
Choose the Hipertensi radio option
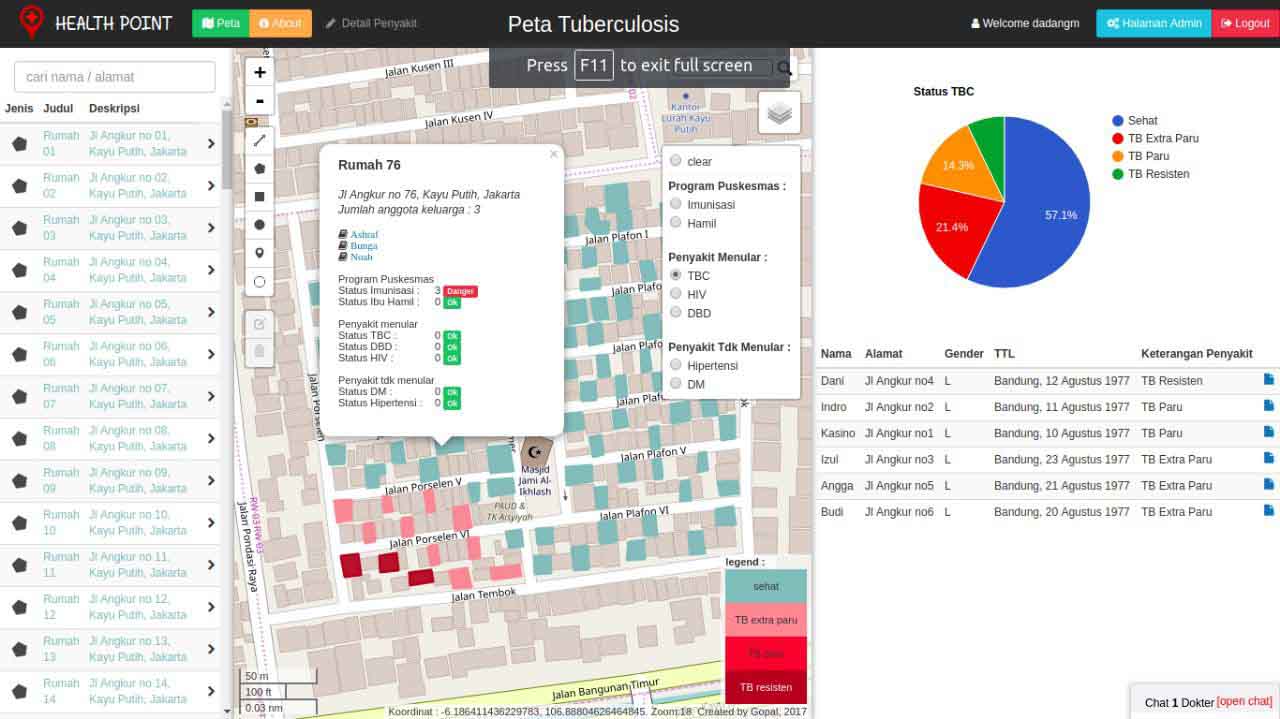click(x=676, y=366)
